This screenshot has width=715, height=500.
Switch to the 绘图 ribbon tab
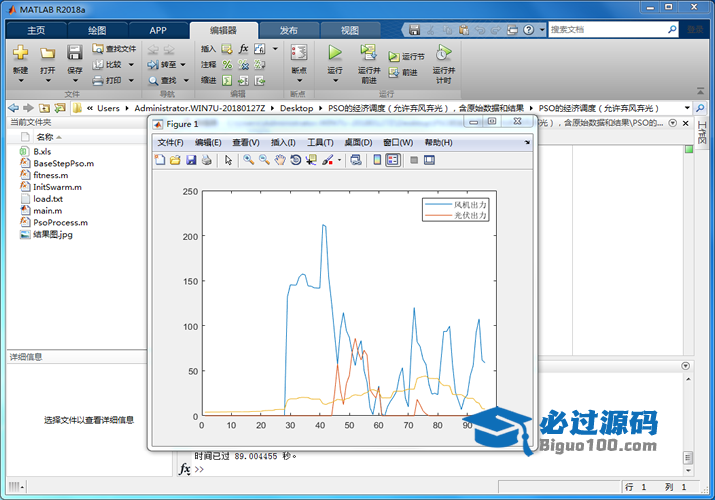coord(98,30)
